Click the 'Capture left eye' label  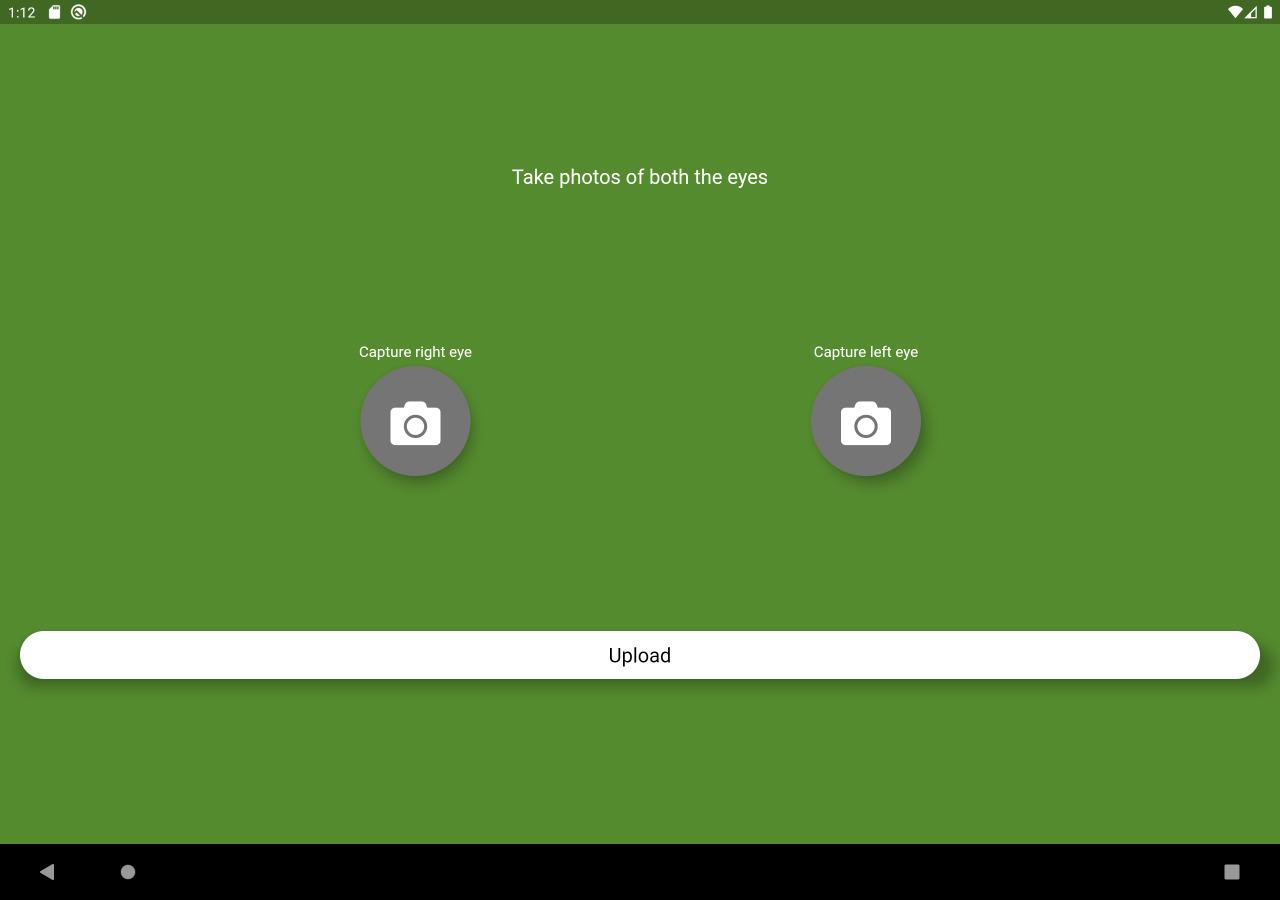[866, 352]
